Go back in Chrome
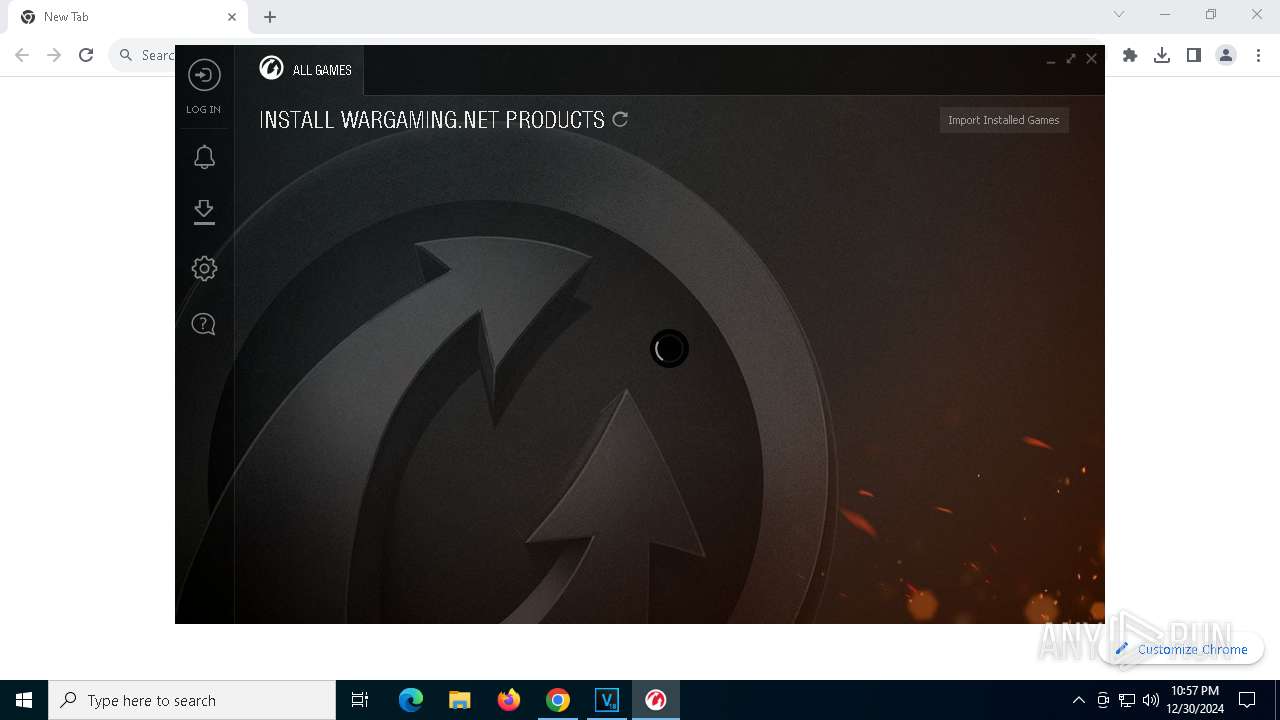1280x720 pixels. (22, 55)
